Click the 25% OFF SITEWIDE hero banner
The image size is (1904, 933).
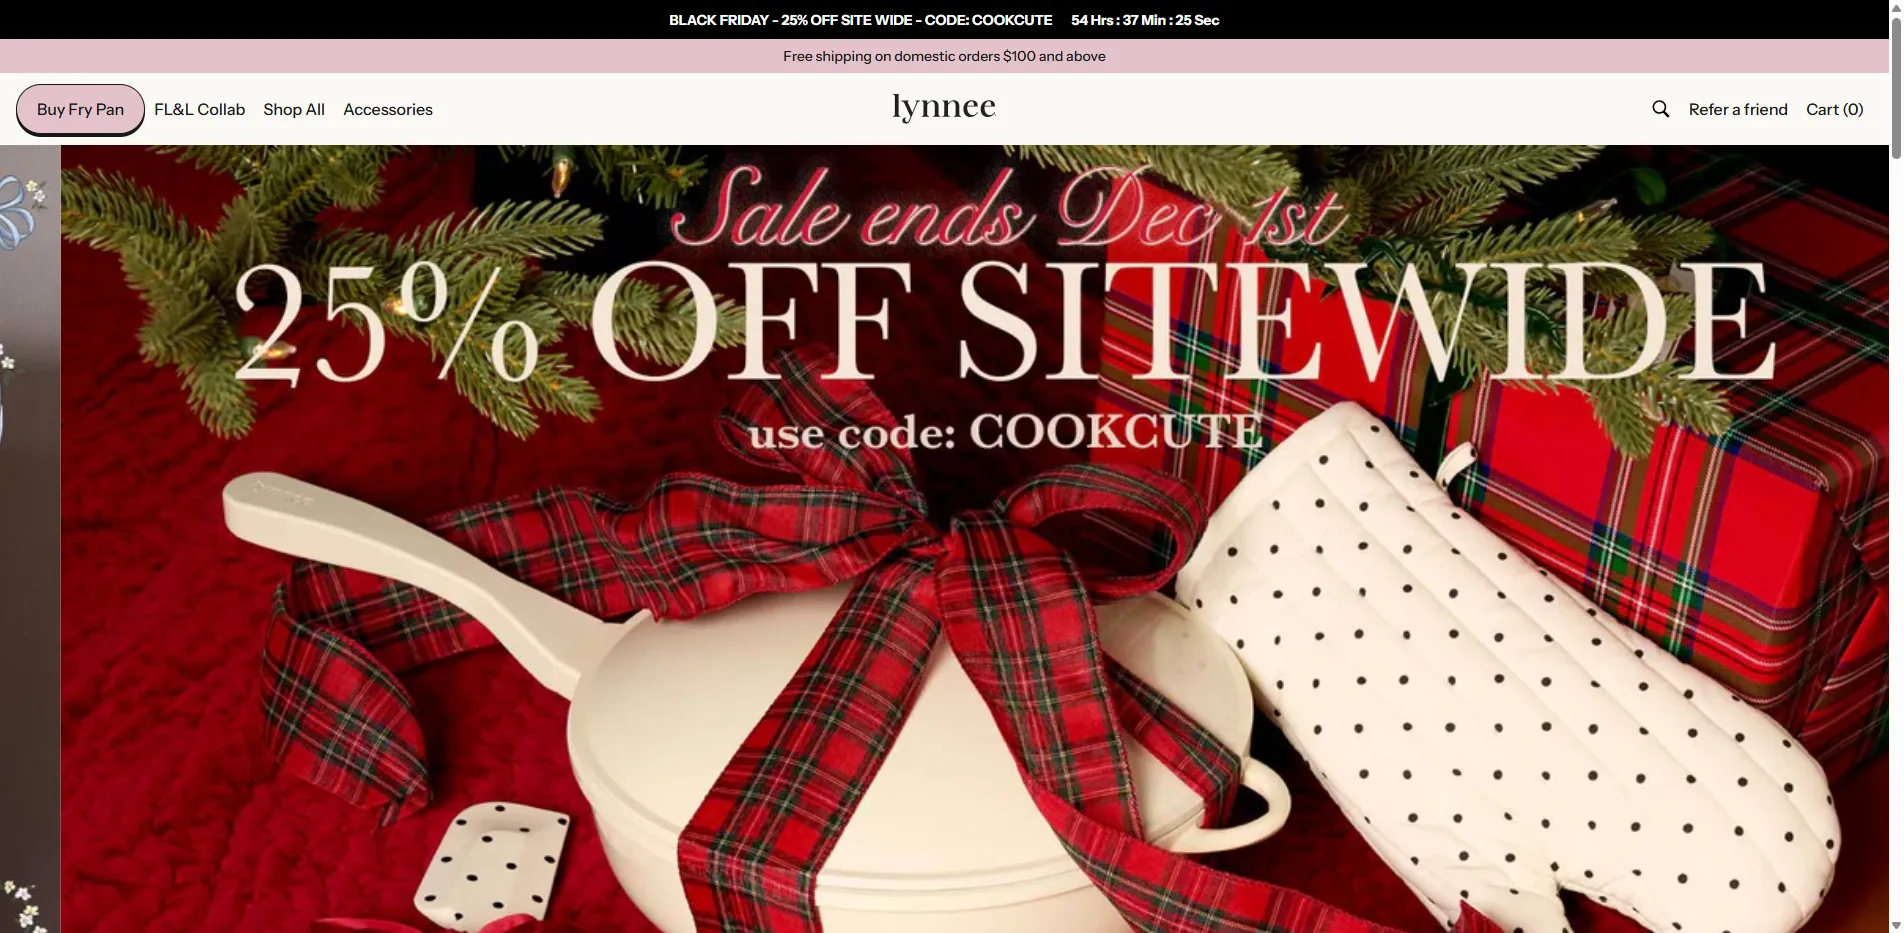(975, 539)
